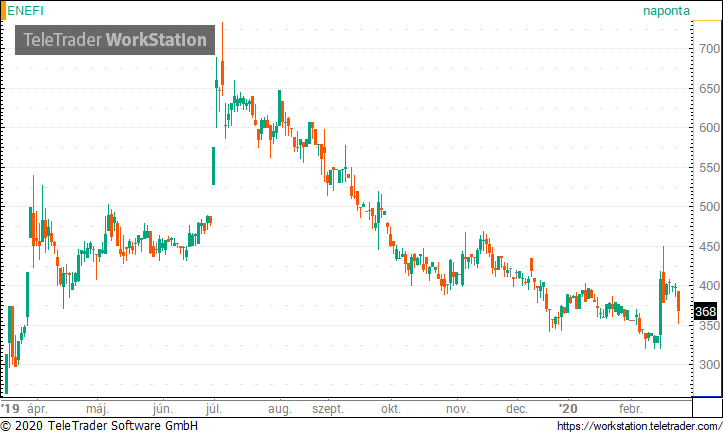Click the nov. month label
The height and width of the screenshot is (435, 723).
[457, 409]
